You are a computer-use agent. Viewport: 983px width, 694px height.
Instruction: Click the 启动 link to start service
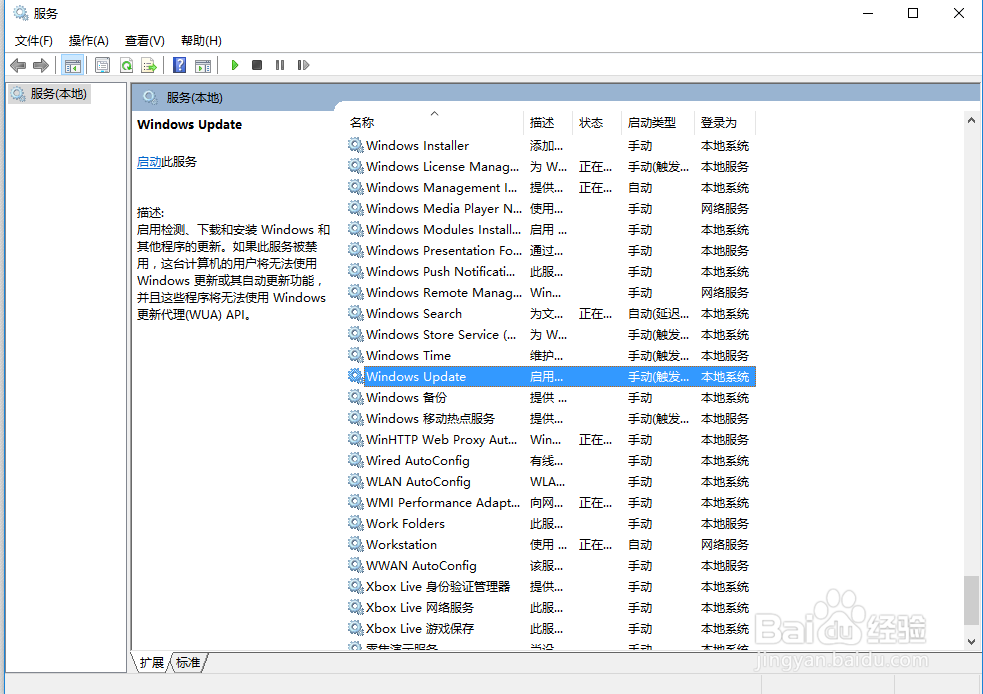pos(149,162)
